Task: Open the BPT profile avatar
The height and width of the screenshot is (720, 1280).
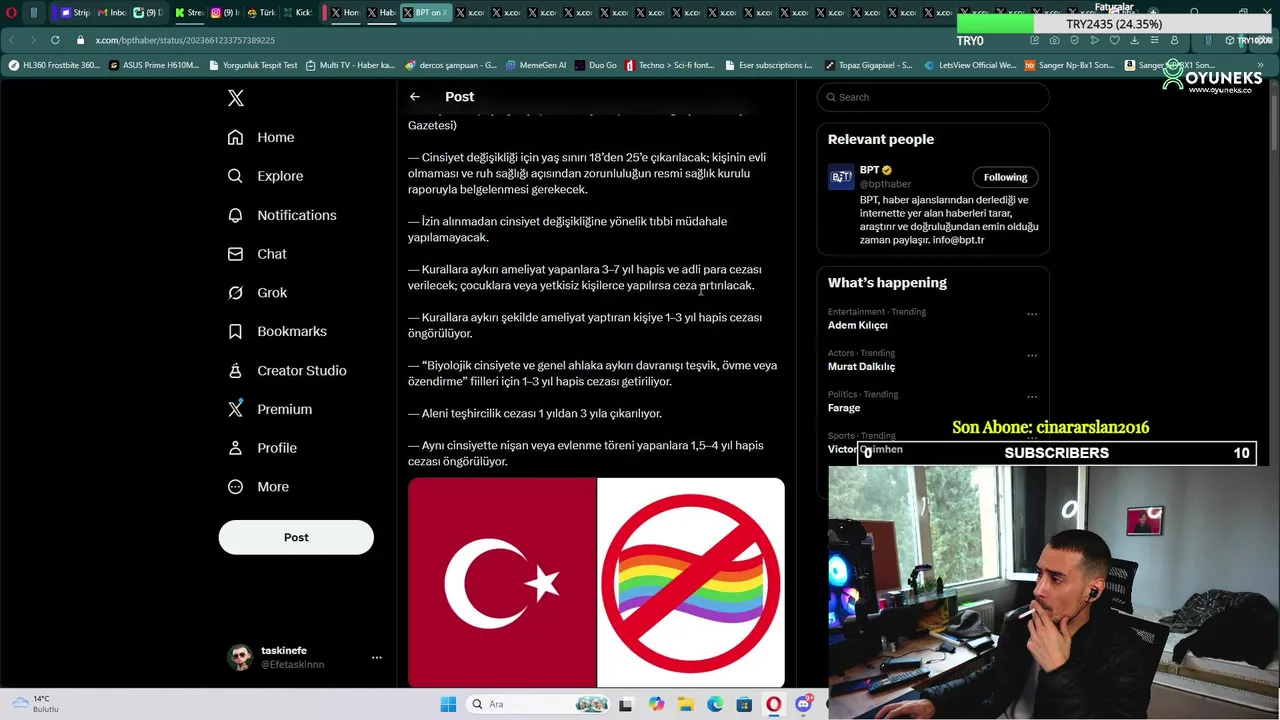Action: point(841,177)
